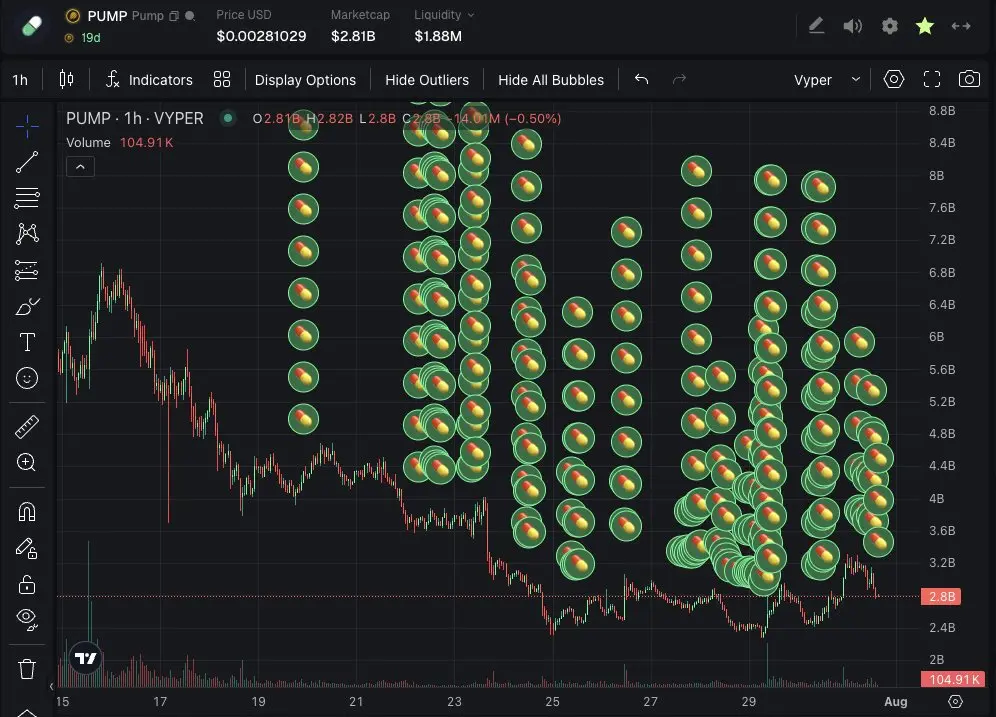Select the brush drawing tool
The image size is (996, 717).
pos(27,307)
